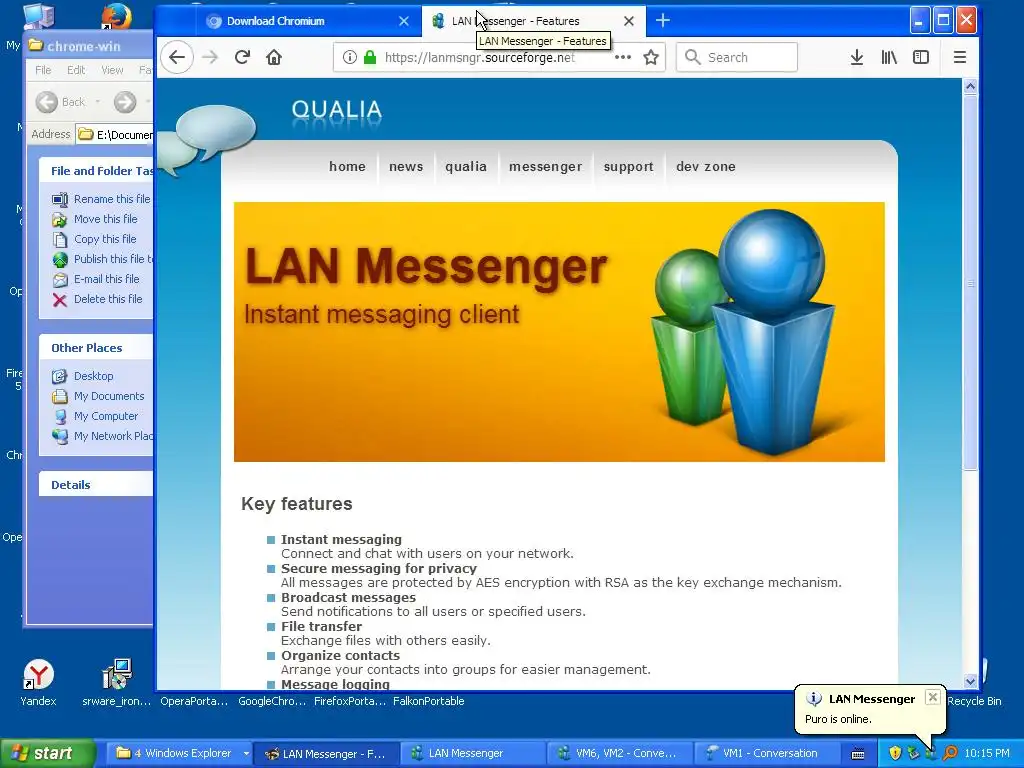Click Copy this file task

click(x=104, y=239)
